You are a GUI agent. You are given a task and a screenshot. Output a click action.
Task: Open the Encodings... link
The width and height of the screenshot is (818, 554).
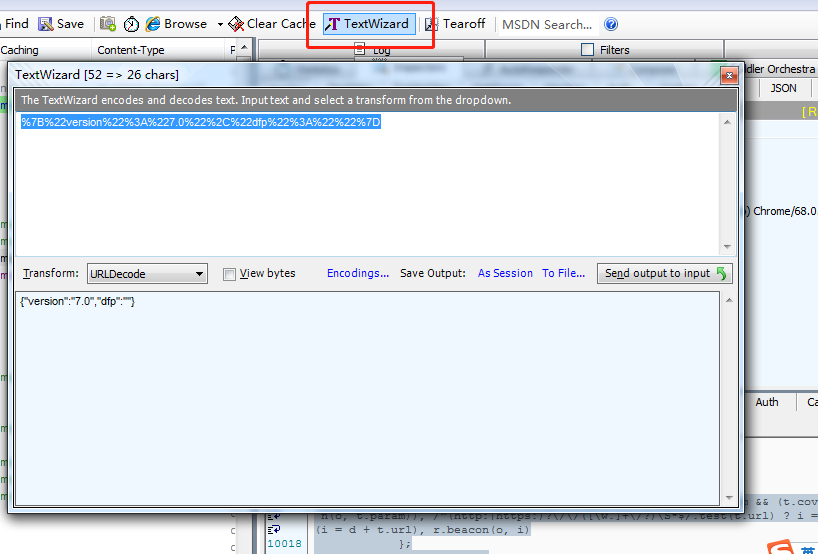[x=358, y=273]
